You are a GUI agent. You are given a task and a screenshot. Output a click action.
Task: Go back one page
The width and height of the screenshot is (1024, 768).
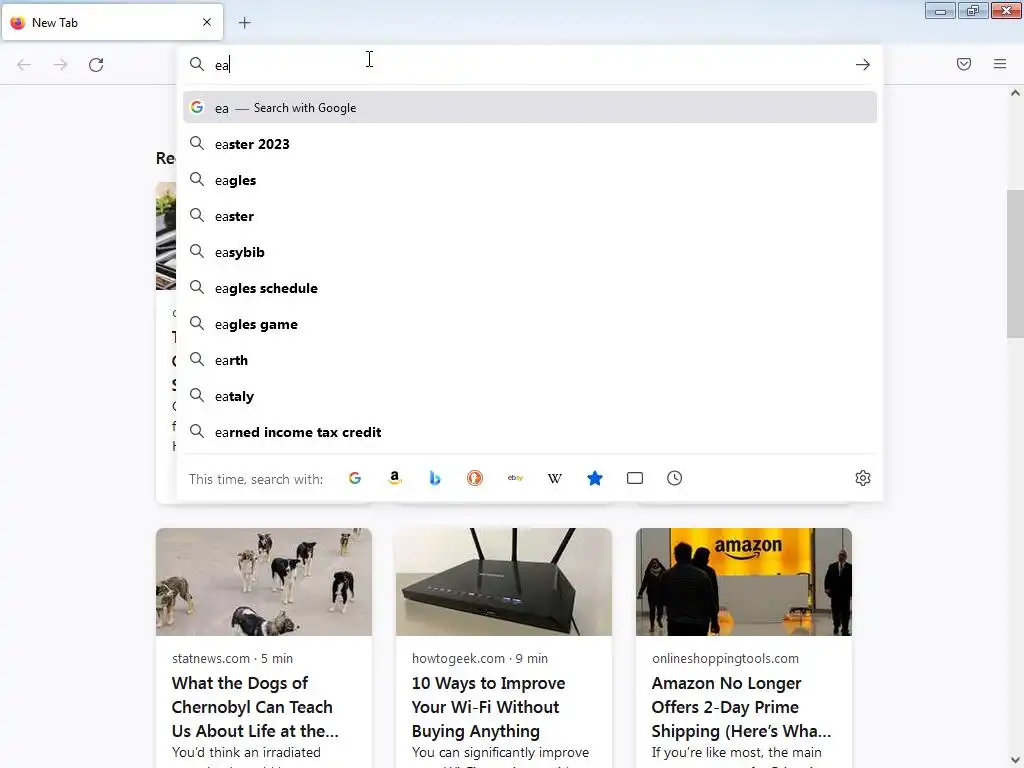tap(24, 65)
